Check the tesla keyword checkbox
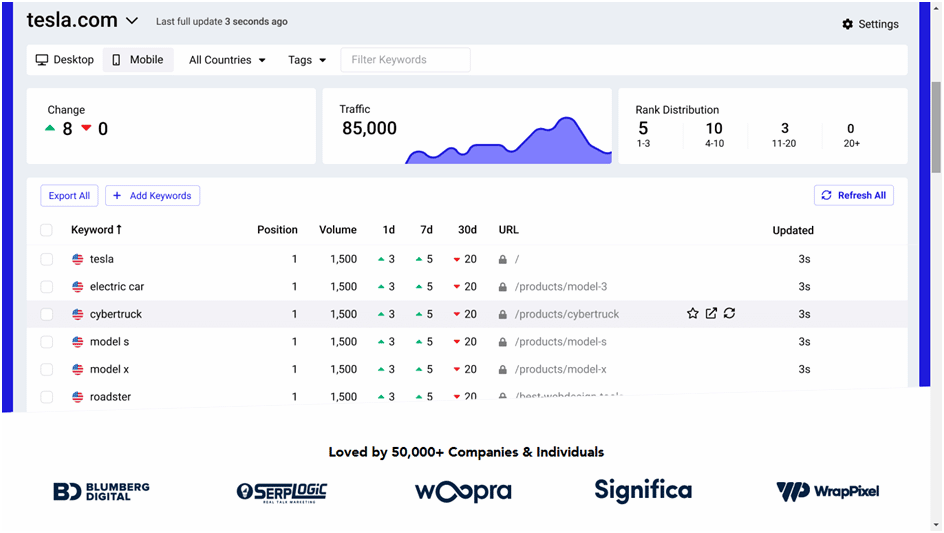The image size is (944, 533). (46, 259)
